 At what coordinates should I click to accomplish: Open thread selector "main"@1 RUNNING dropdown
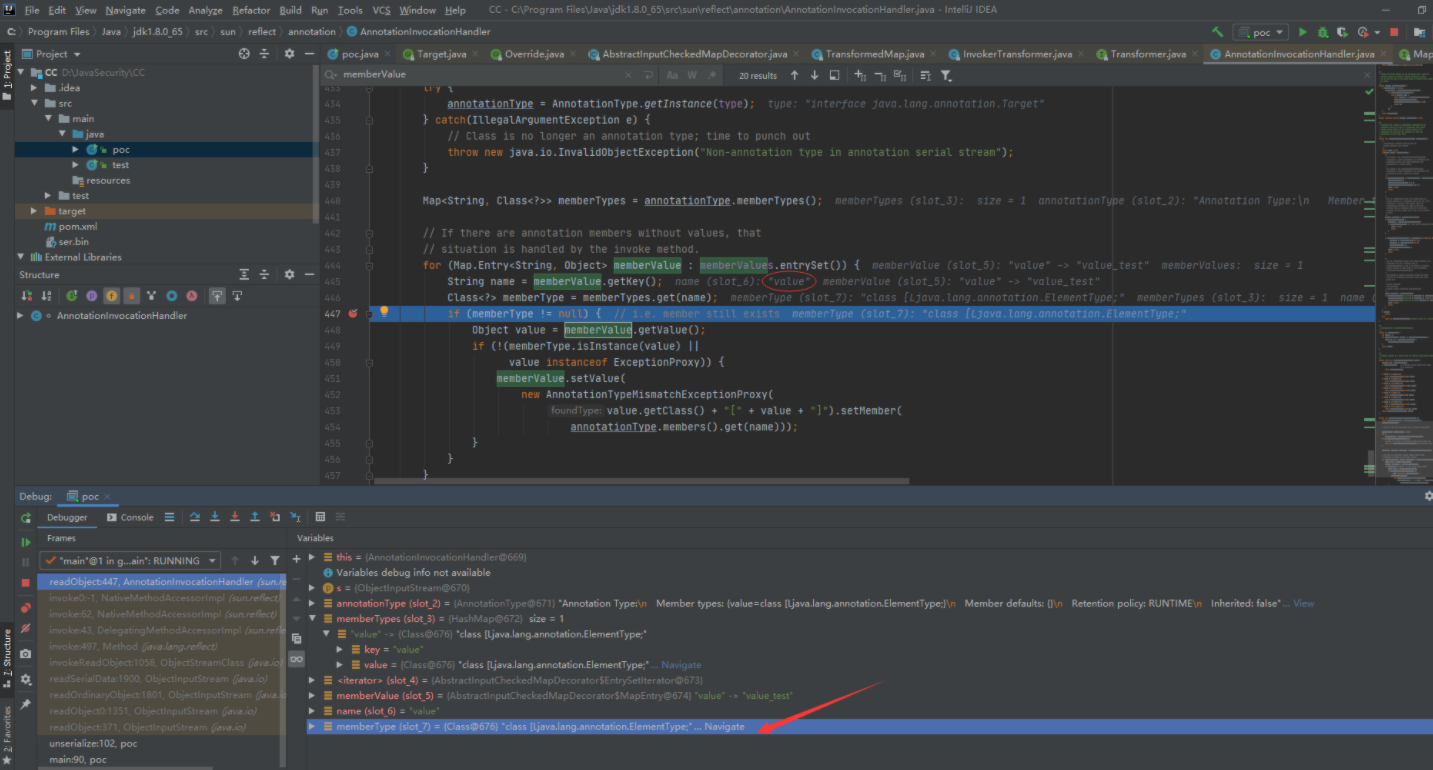point(132,560)
